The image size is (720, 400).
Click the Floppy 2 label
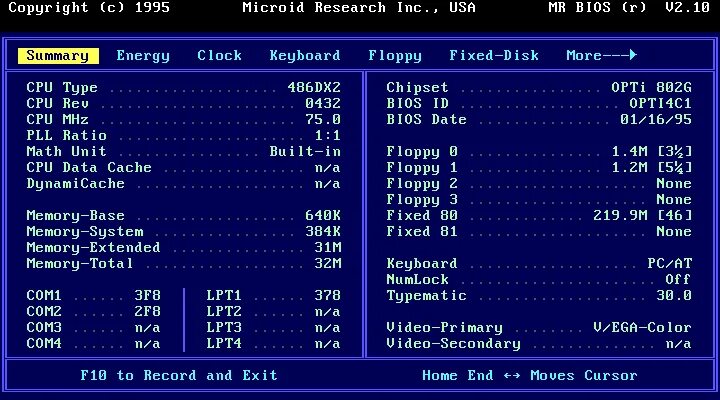(422, 184)
